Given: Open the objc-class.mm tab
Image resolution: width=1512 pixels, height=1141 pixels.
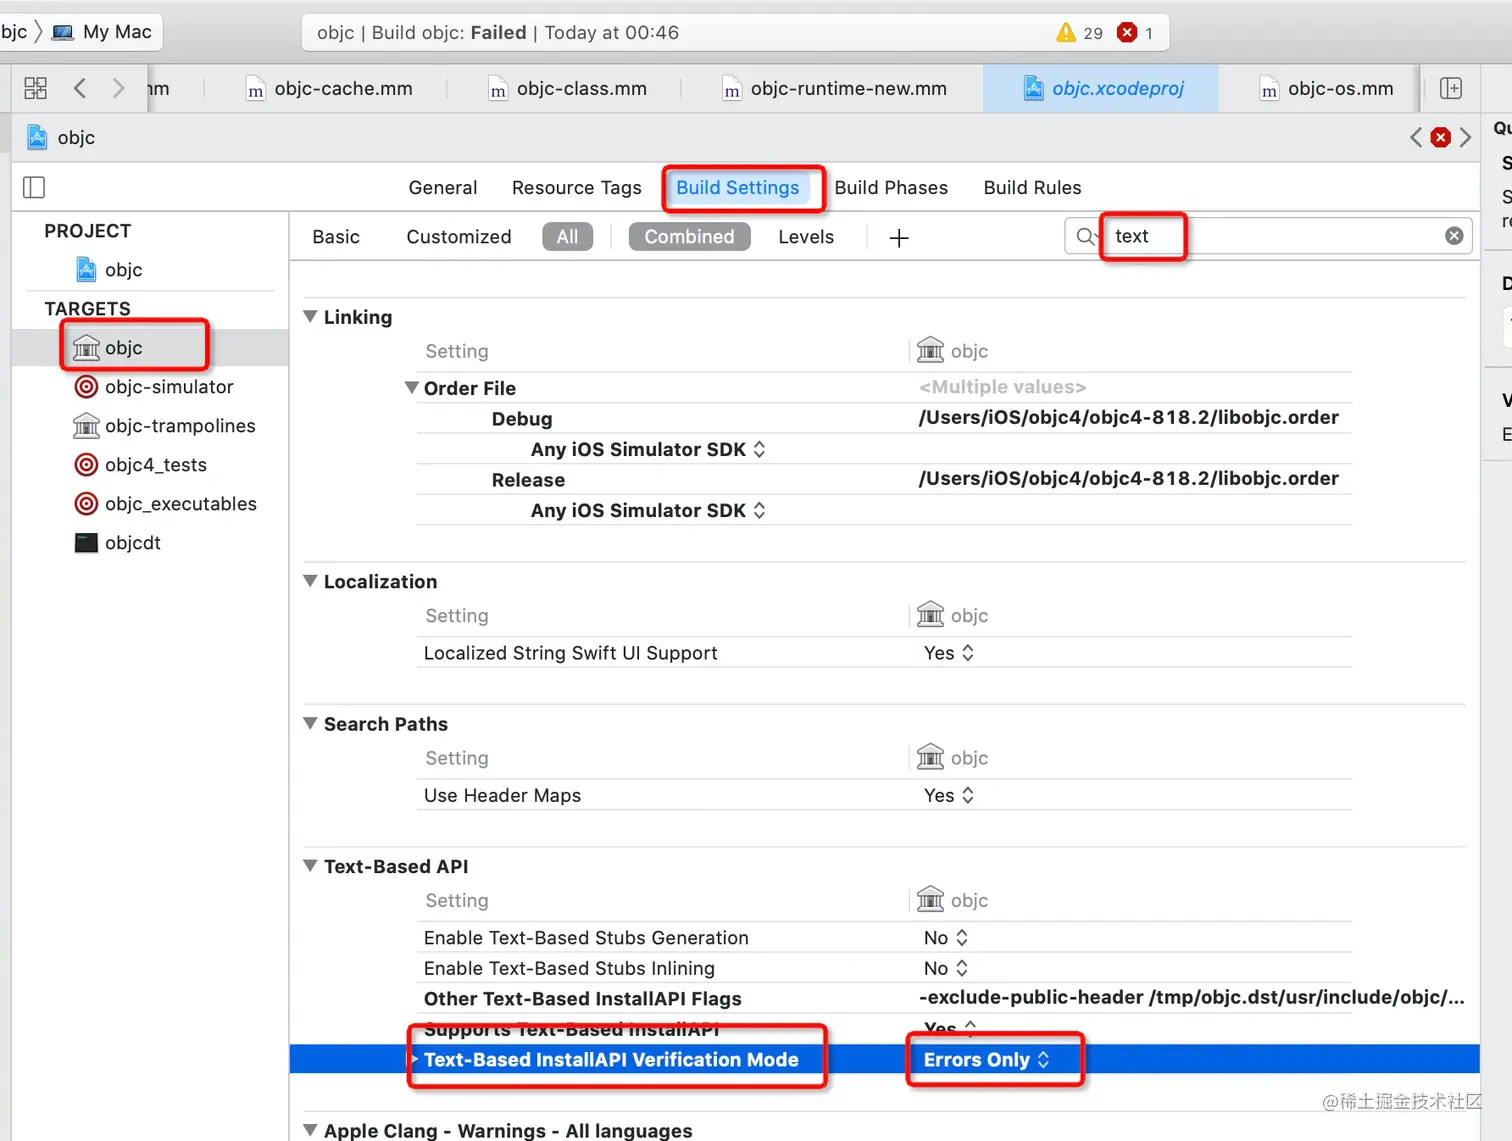Looking at the screenshot, I should 568,89.
